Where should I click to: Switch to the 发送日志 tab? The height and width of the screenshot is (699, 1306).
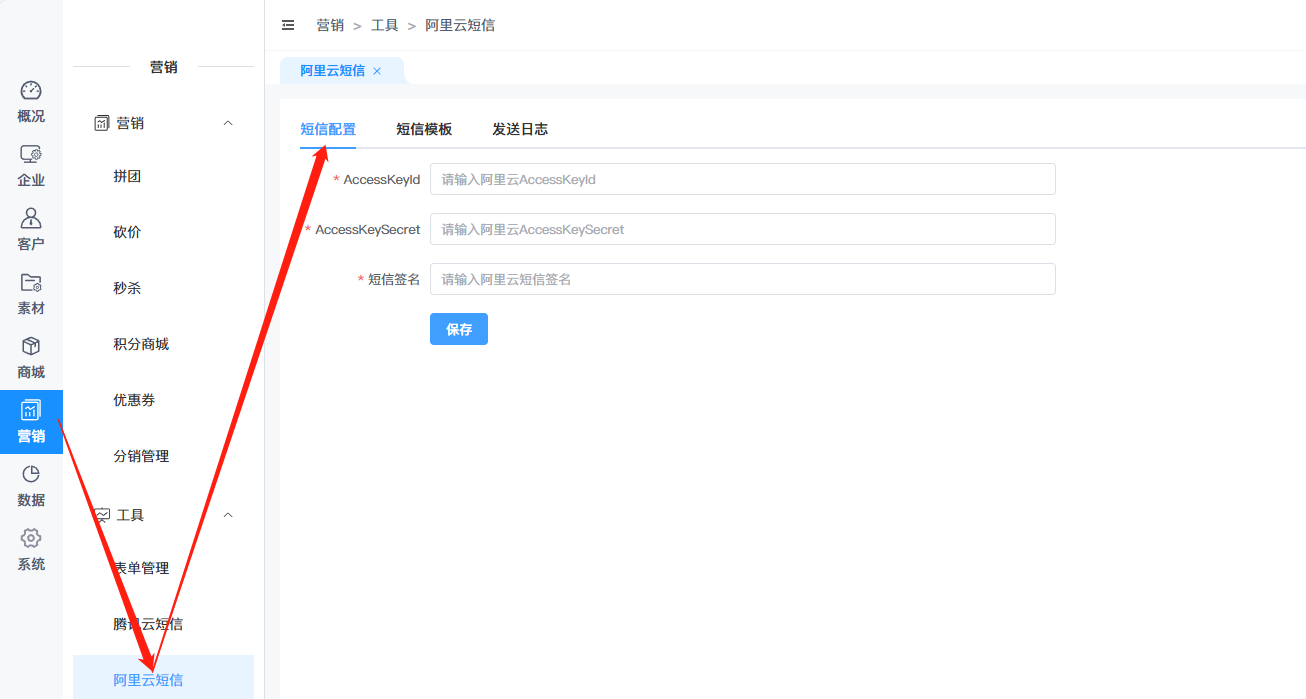coord(520,129)
